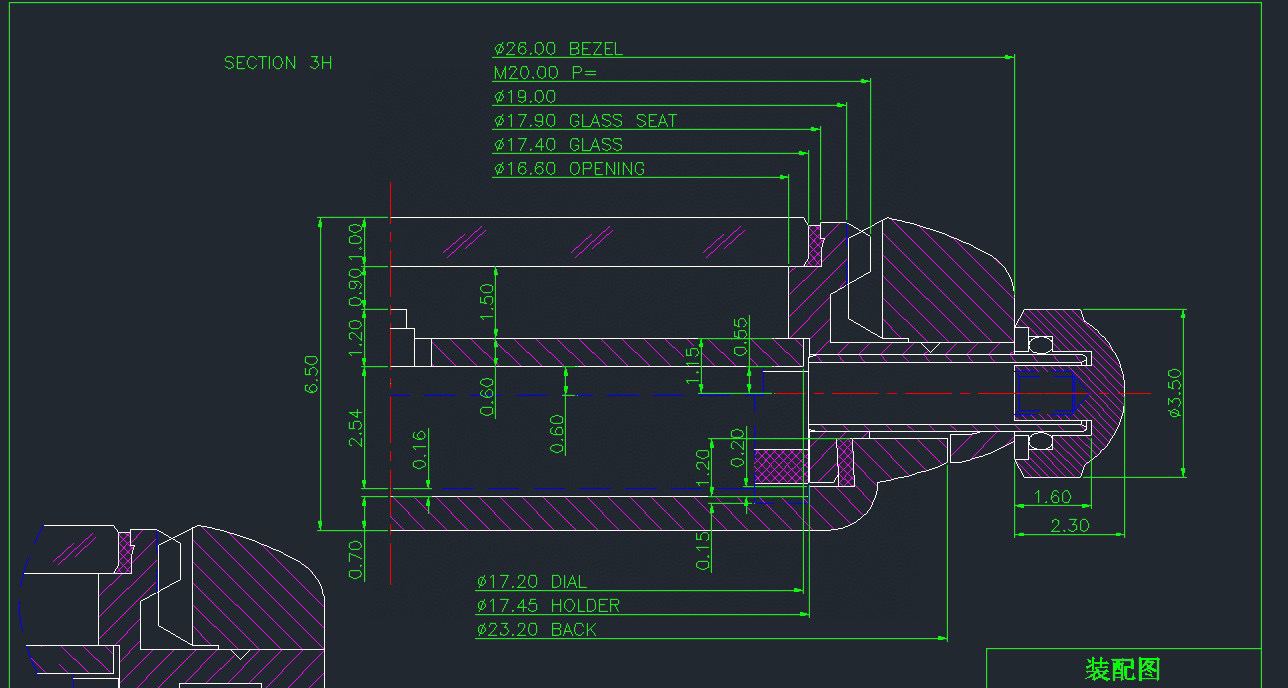Select the 0.55 dimension near the dial

(x=741, y=336)
